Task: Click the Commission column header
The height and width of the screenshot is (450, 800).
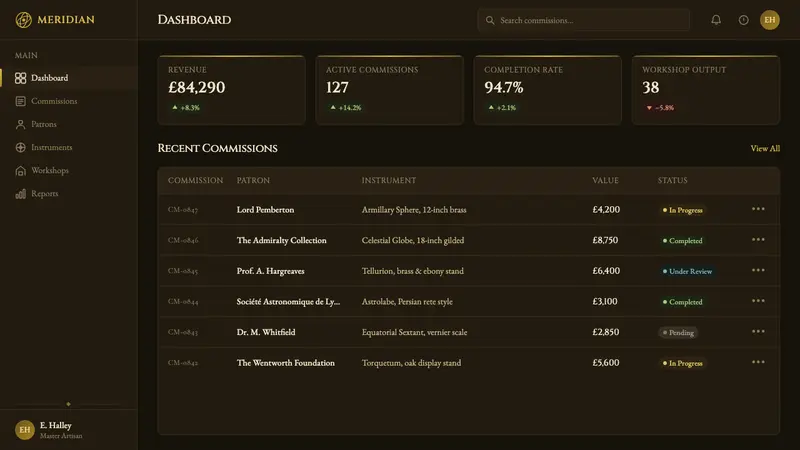Action: pos(195,181)
